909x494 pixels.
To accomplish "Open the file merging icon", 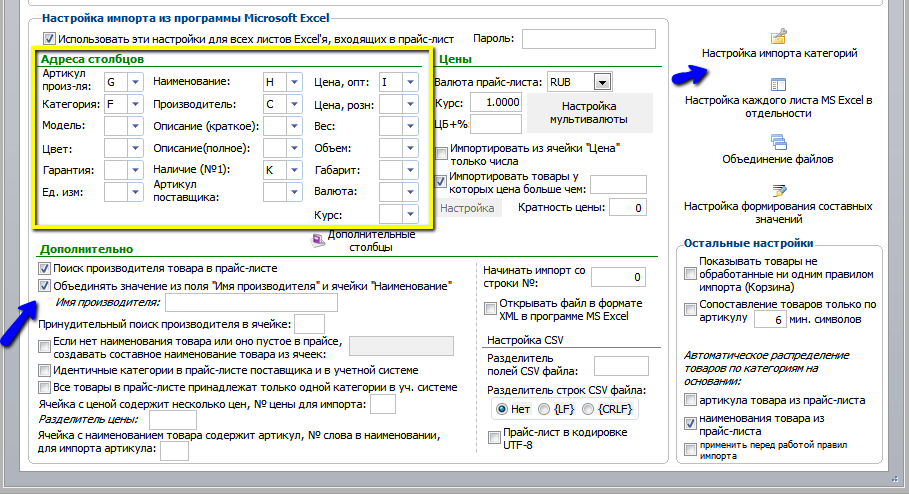I will (x=779, y=142).
